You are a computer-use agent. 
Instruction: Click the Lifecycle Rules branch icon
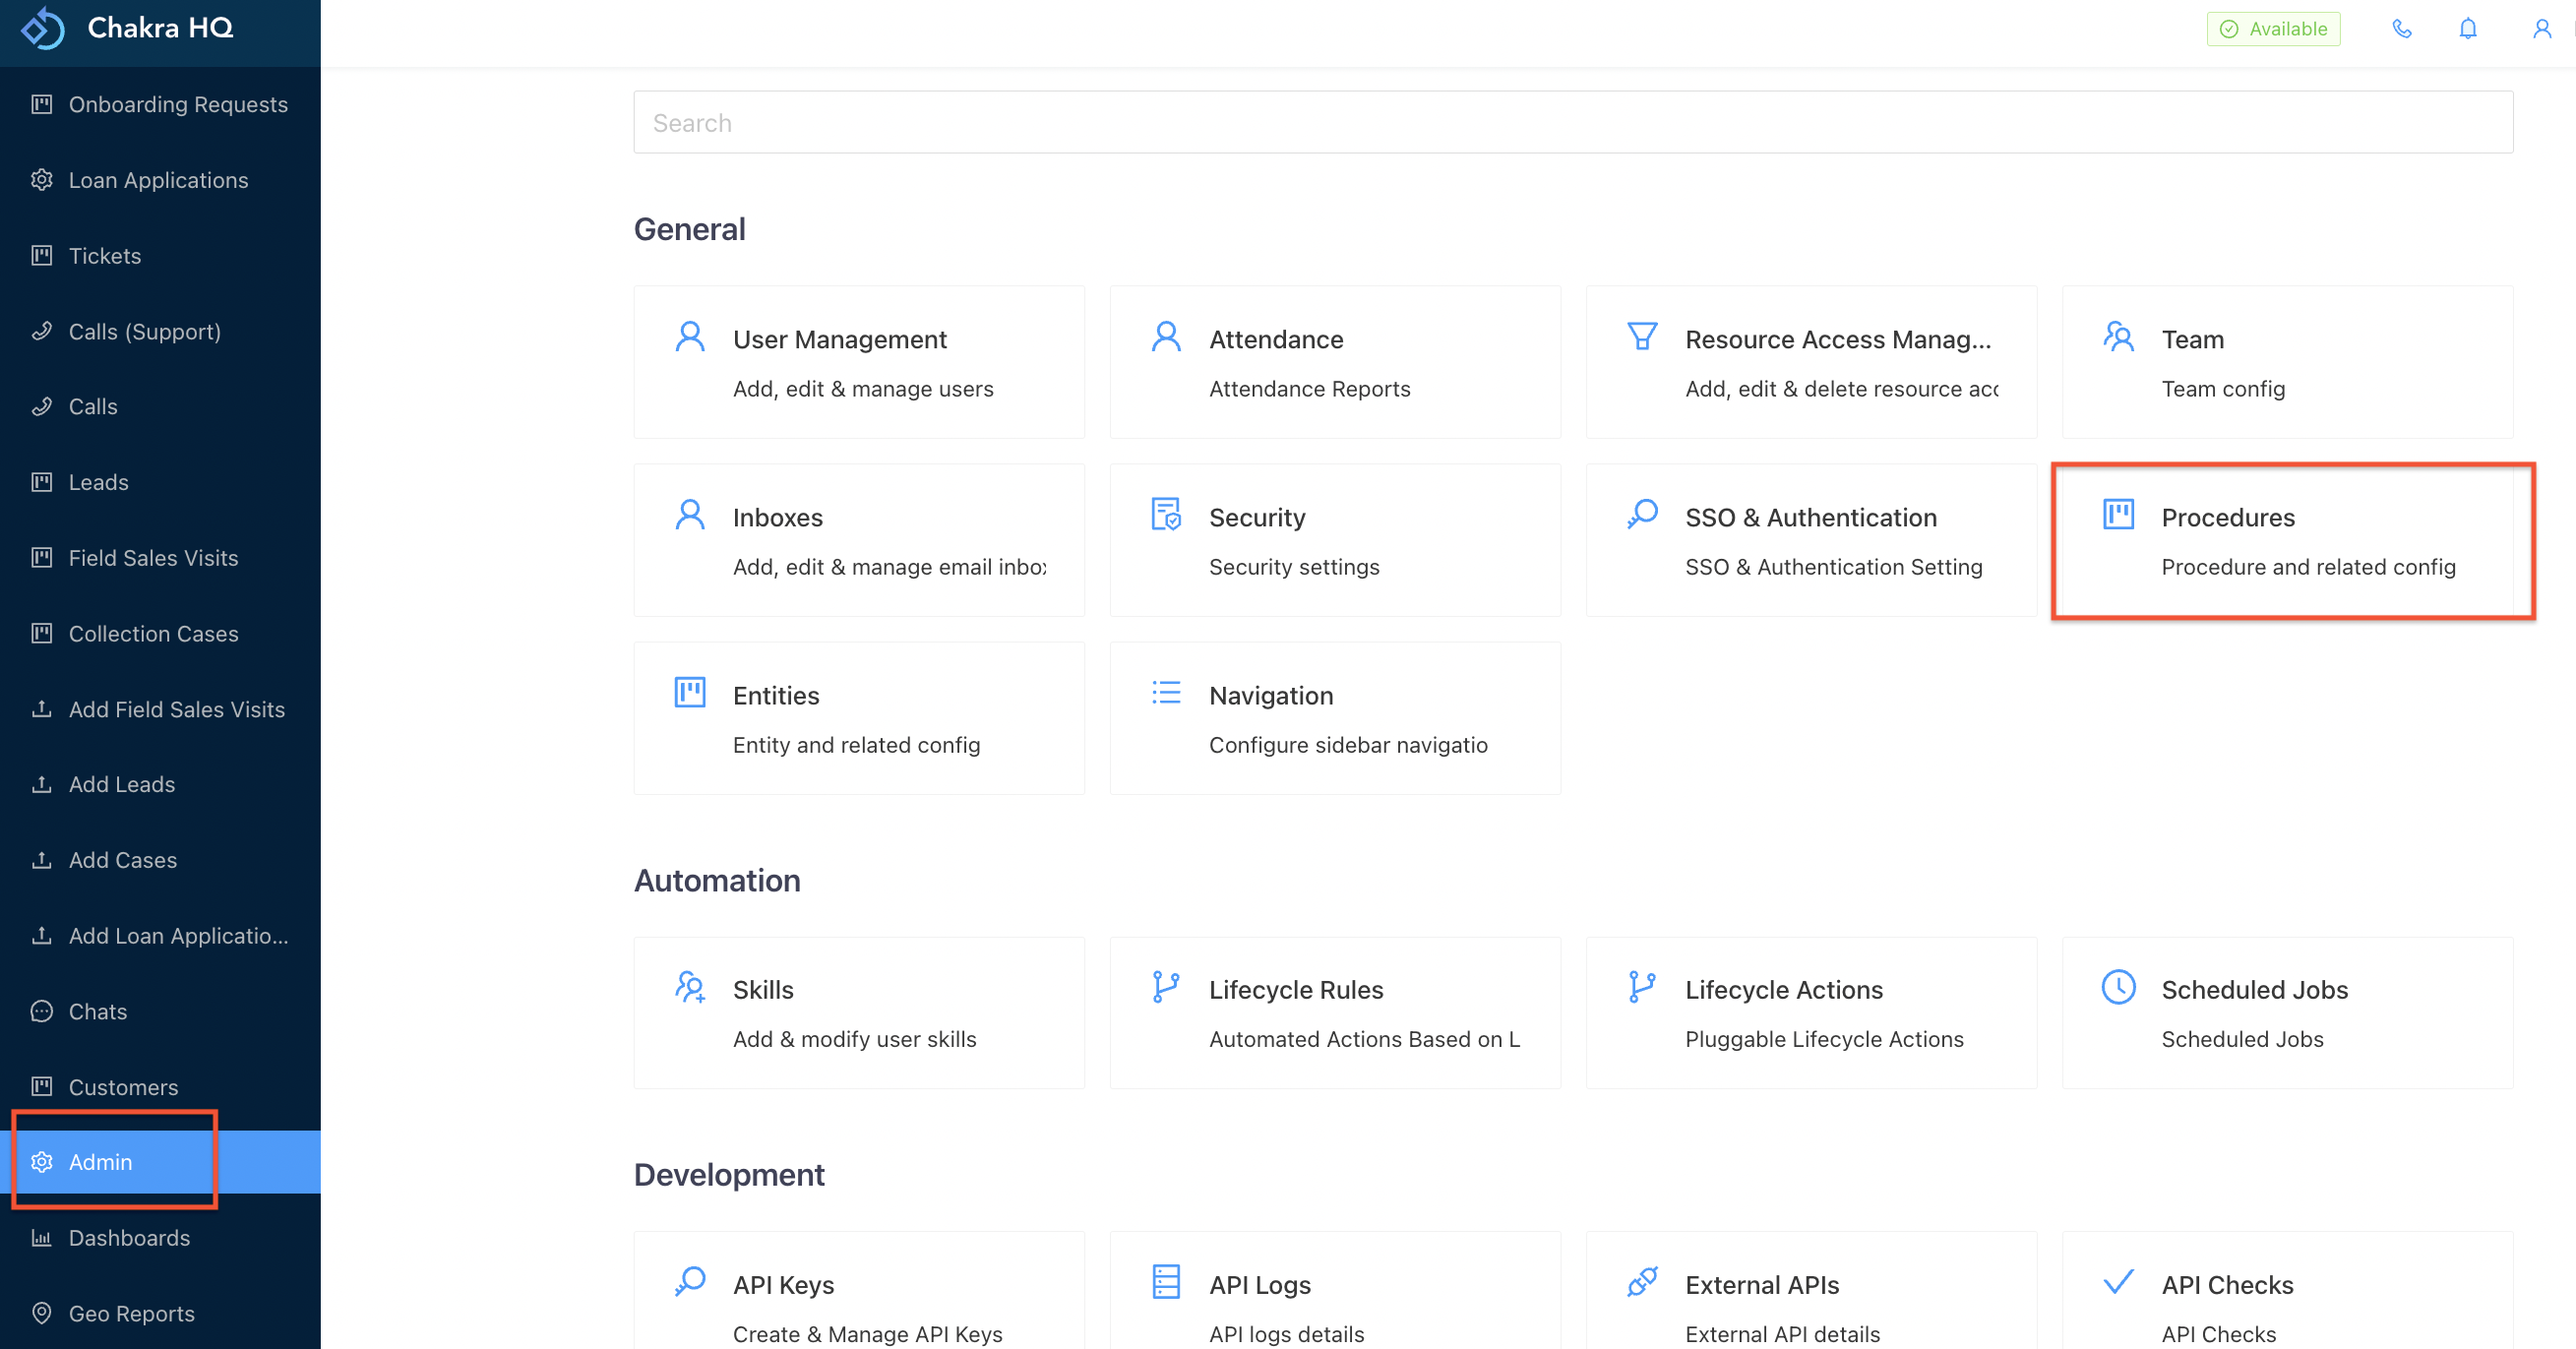1166,988
